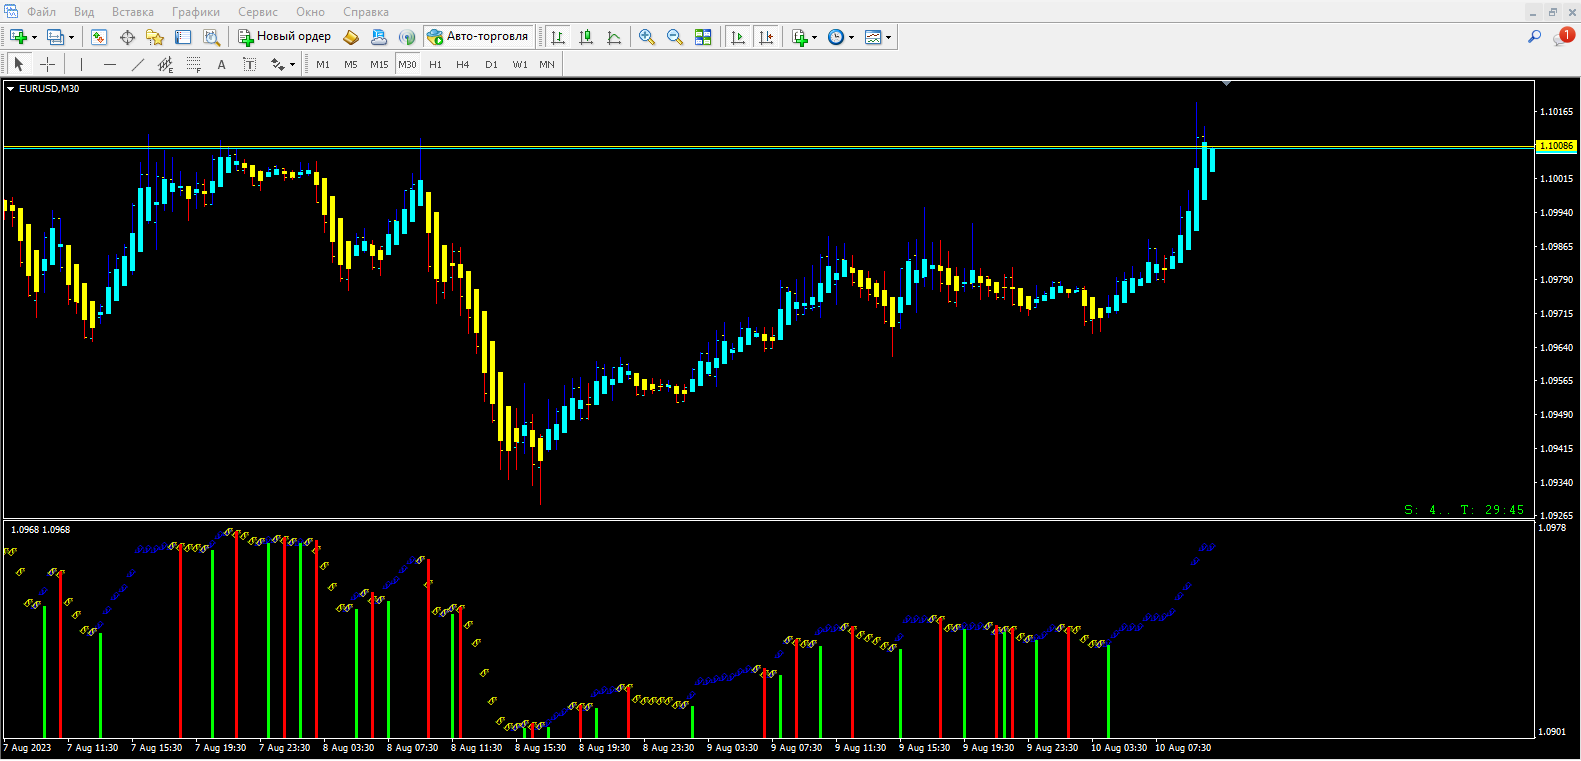Click the chart shift triangle marker
The height and width of the screenshot is (761, 1581).
click(1227, 84)
